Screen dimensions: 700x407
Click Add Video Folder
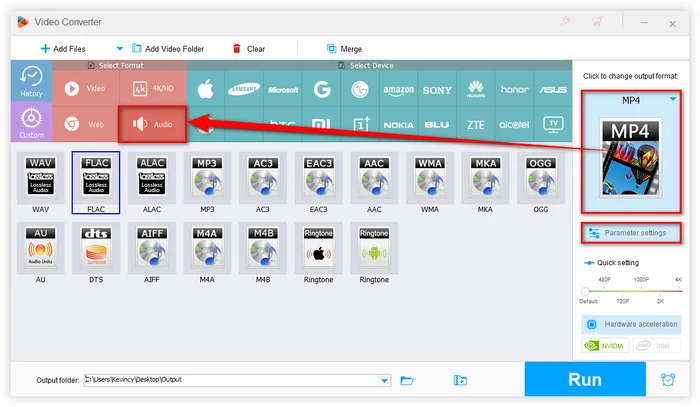click(x=168, y=49)
